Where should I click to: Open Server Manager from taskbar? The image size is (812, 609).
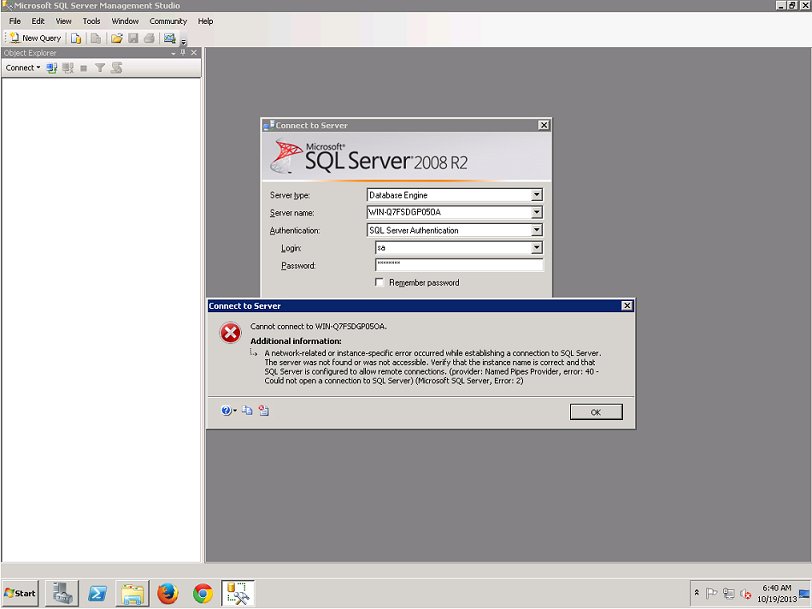coord(62,593)
